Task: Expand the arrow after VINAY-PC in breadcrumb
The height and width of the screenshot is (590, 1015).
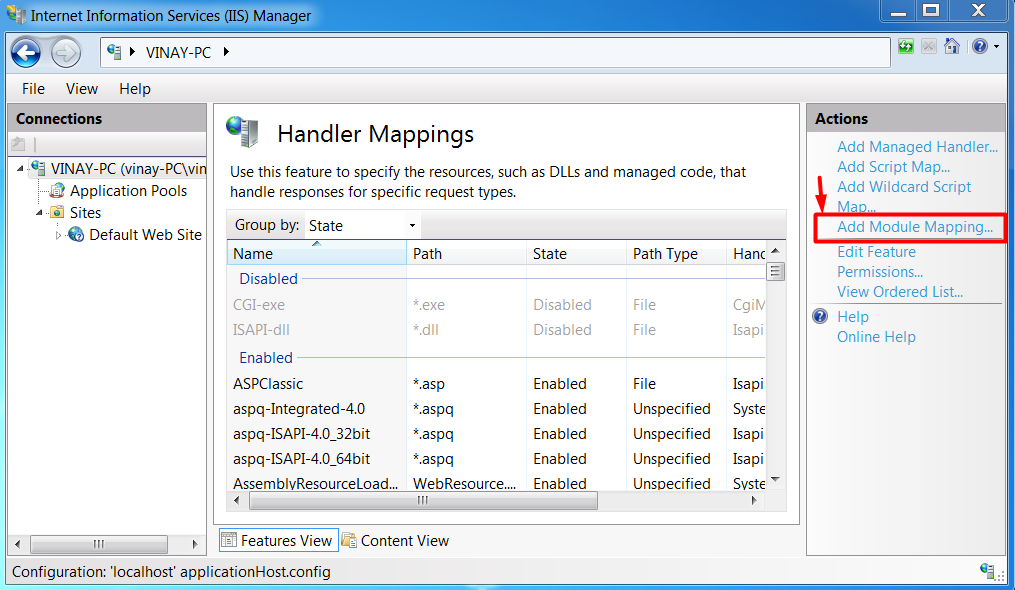Action: tap(226, 52)
